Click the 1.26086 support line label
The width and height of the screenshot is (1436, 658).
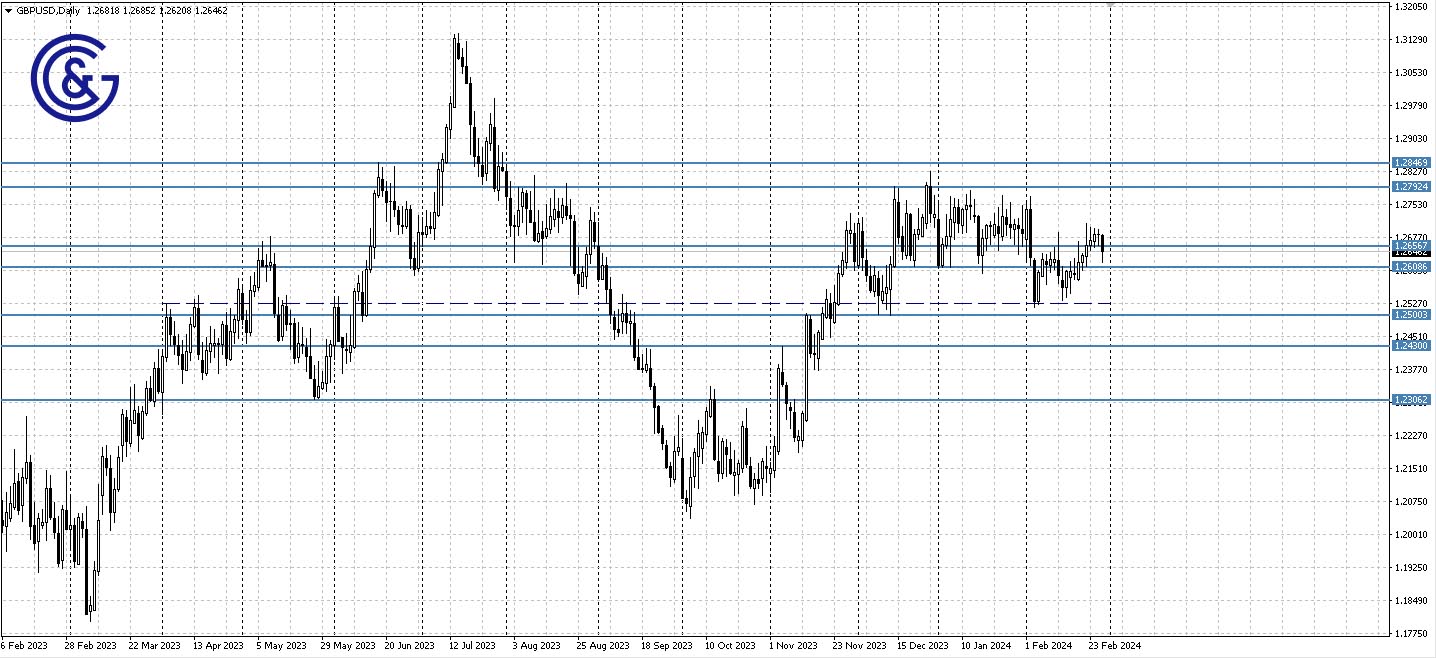pyautogui.click(x=1411, y=266)
